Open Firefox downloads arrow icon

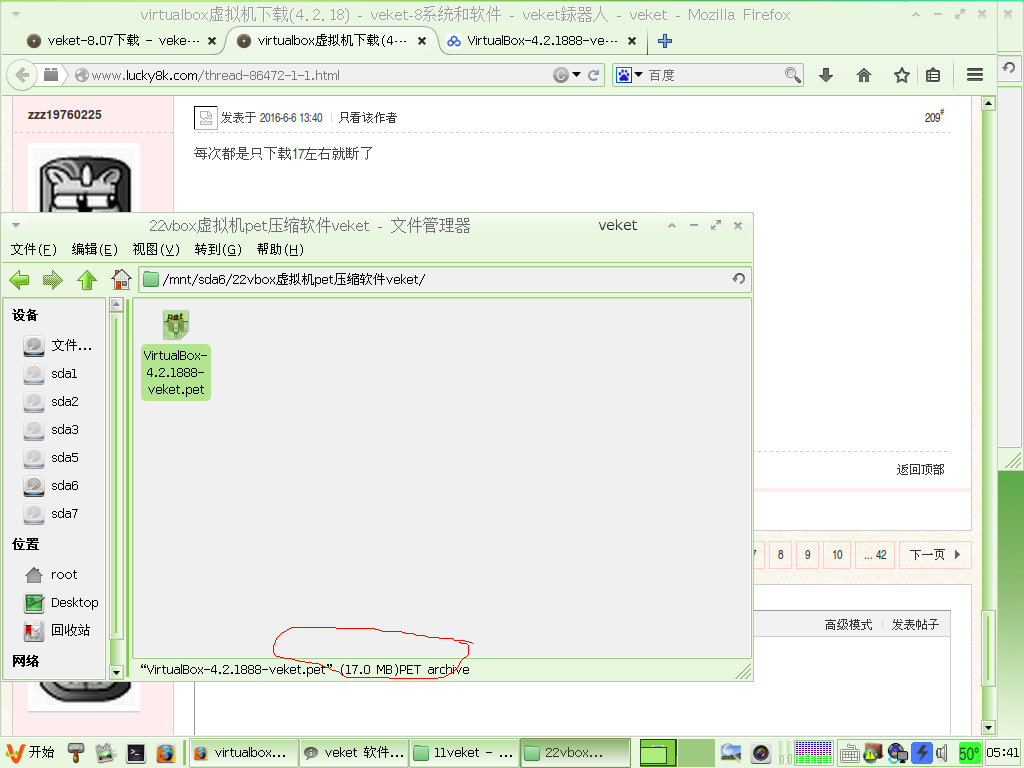pos(826,75)
